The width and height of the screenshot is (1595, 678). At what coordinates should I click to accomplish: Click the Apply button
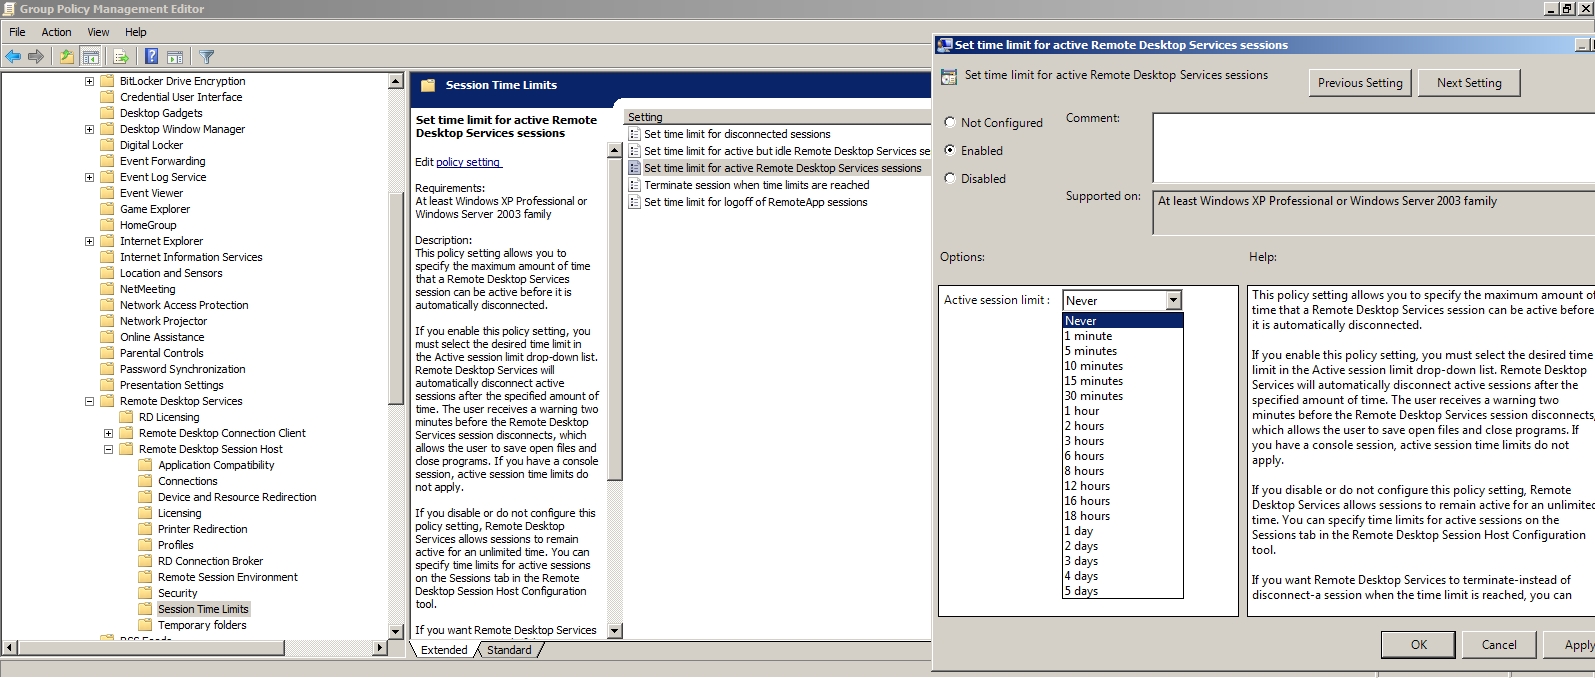click(x=1570, y=645)
